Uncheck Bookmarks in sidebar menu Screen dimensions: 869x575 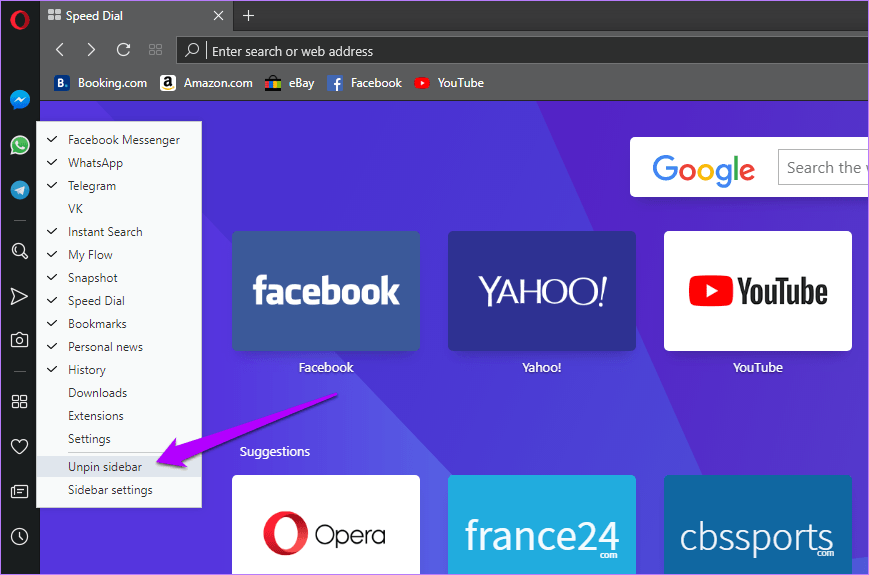[119, 324]
